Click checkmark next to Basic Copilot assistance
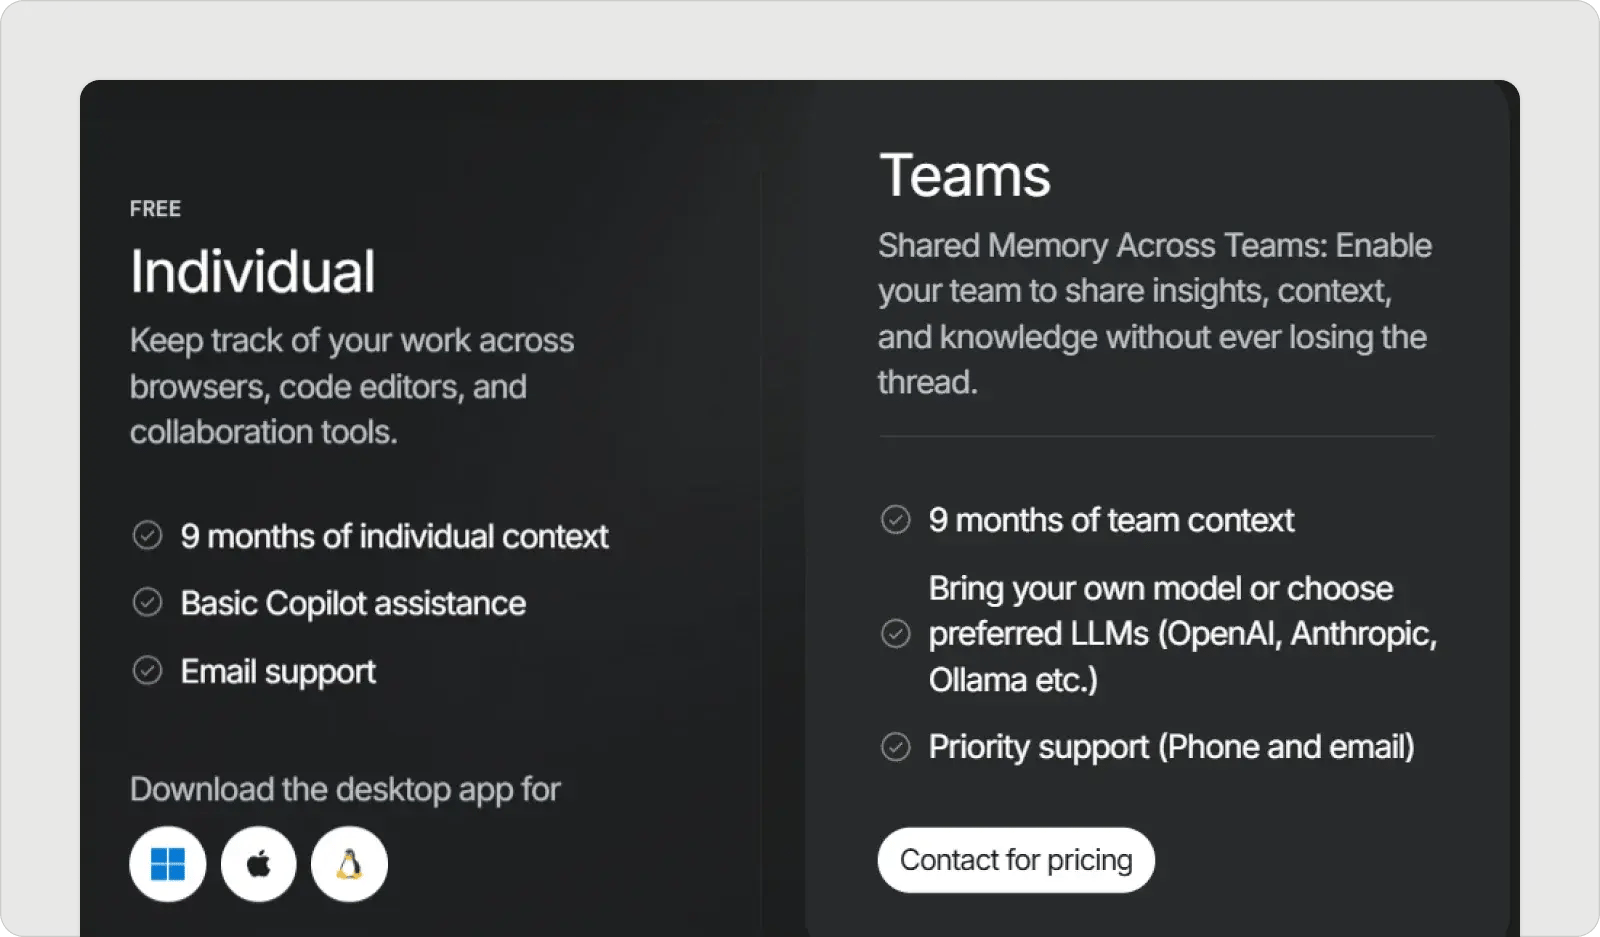Viewport: 1600px width, 937px height. tap(147, 603)
